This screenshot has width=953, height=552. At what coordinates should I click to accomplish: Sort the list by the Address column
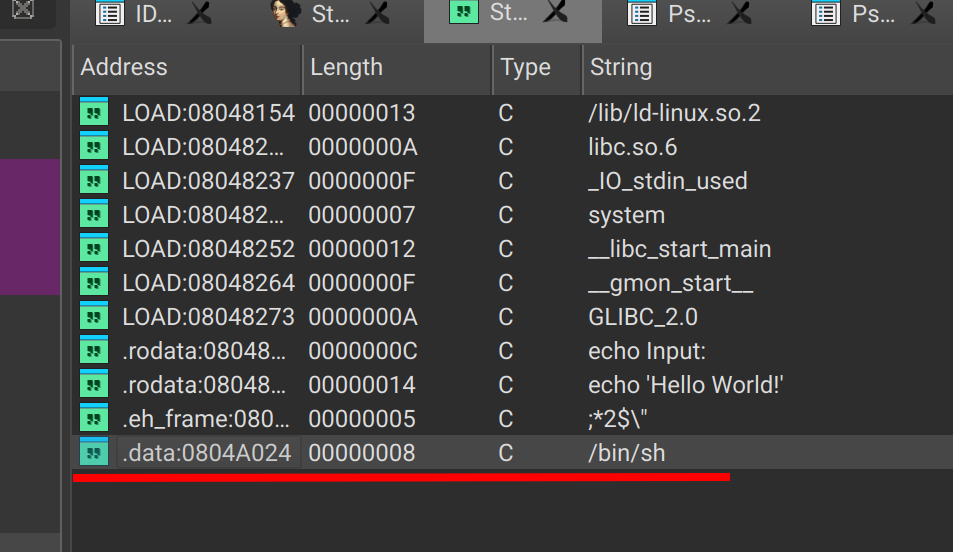click(124, 68)
